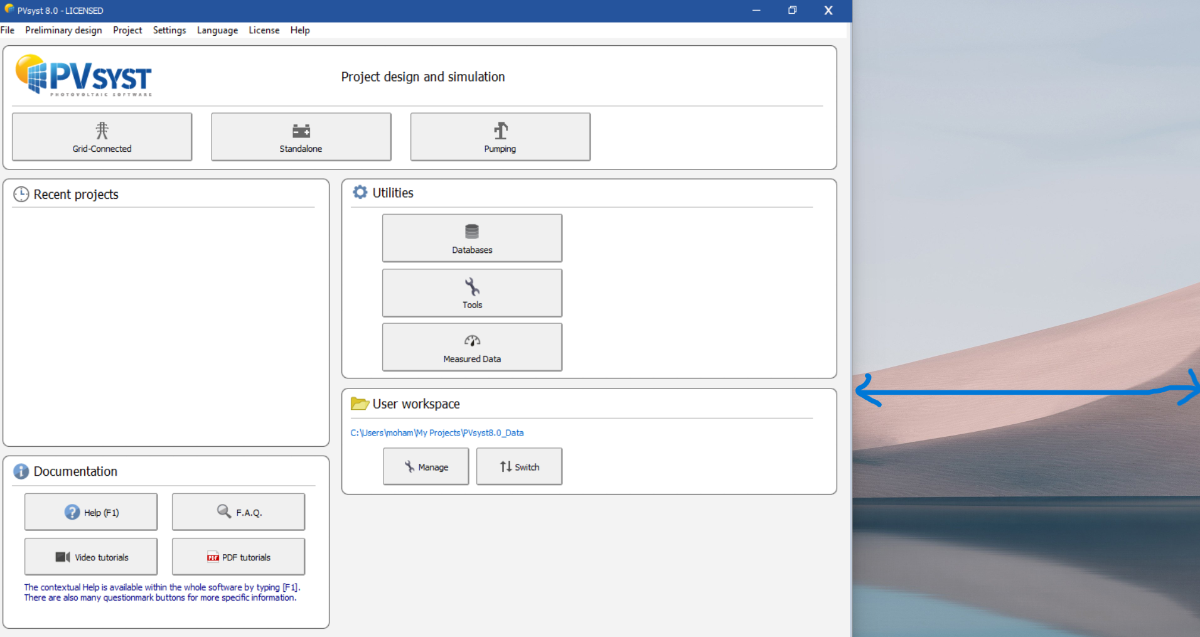Open Video tutorials
1200x637 pixels.
[91, 557]
